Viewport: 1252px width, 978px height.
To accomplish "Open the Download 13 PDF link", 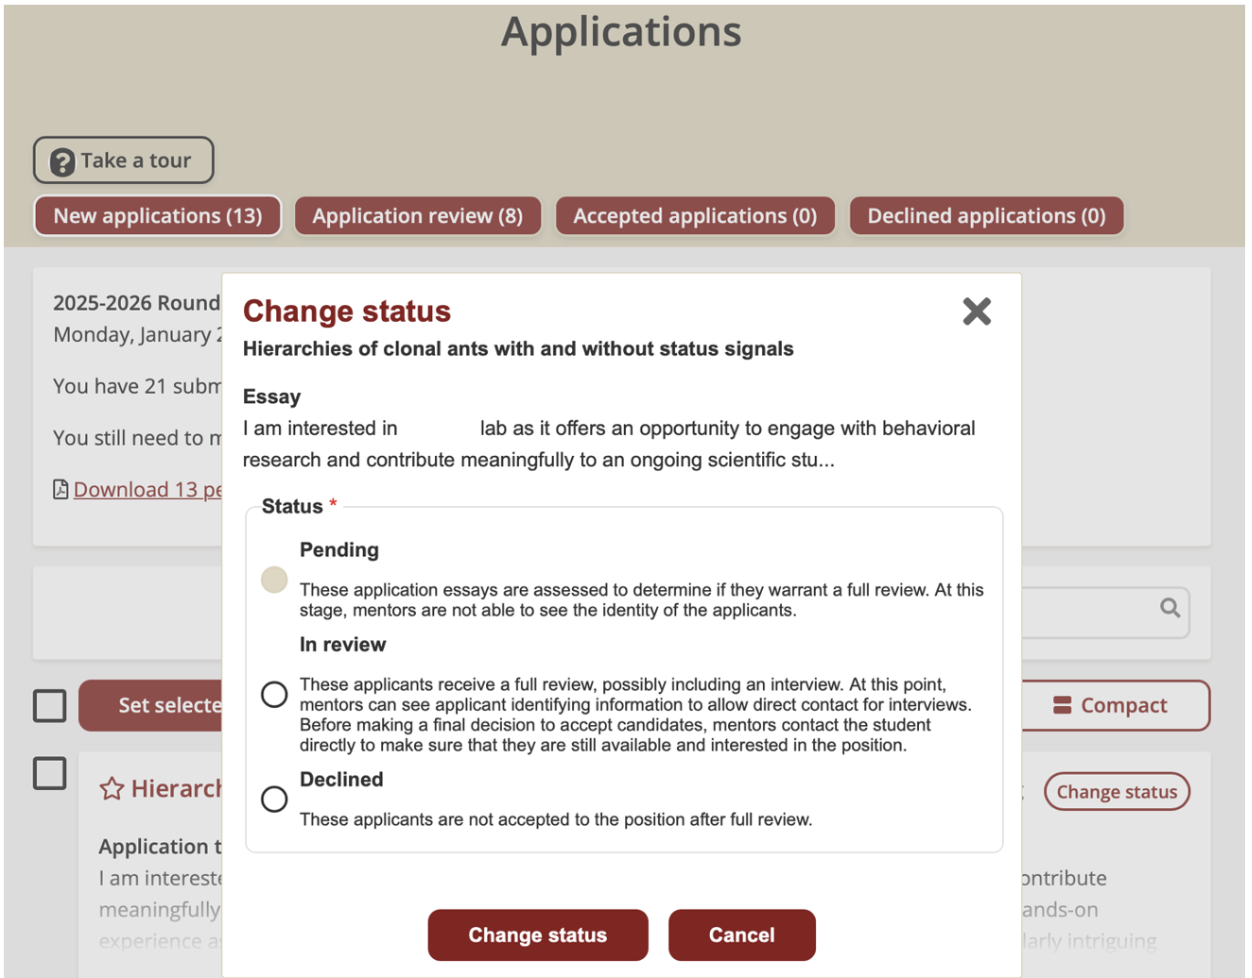I will (x=148, y=489).
